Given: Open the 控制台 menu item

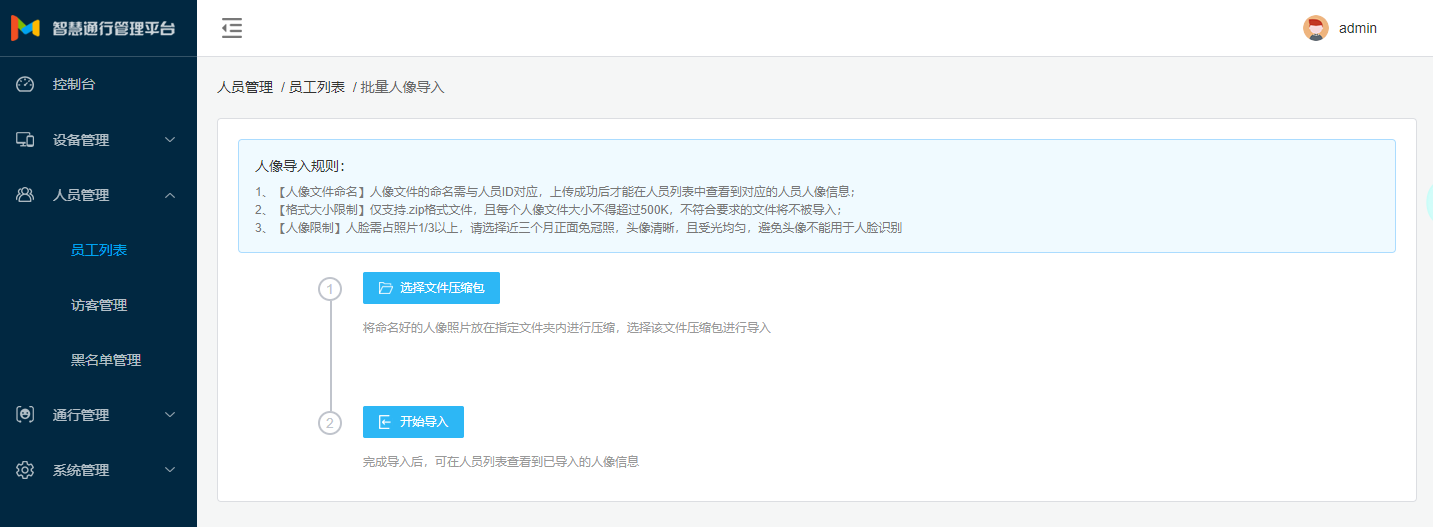Looking at the screenshot, I should (98, 84).
